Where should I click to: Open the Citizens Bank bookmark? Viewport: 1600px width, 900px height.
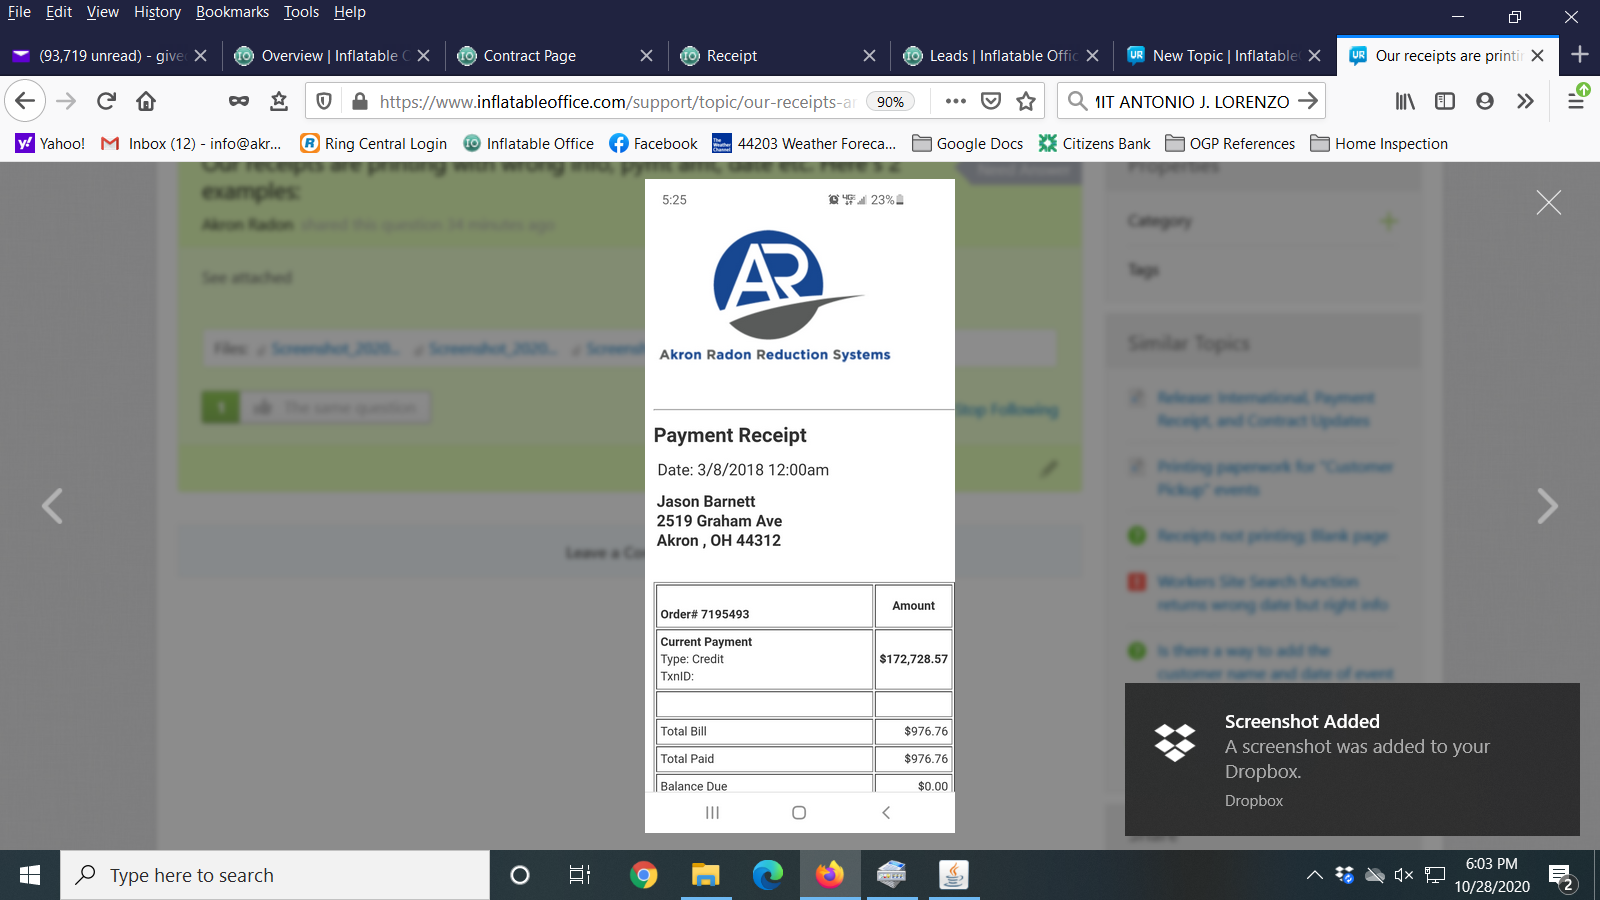[1094, 144]
